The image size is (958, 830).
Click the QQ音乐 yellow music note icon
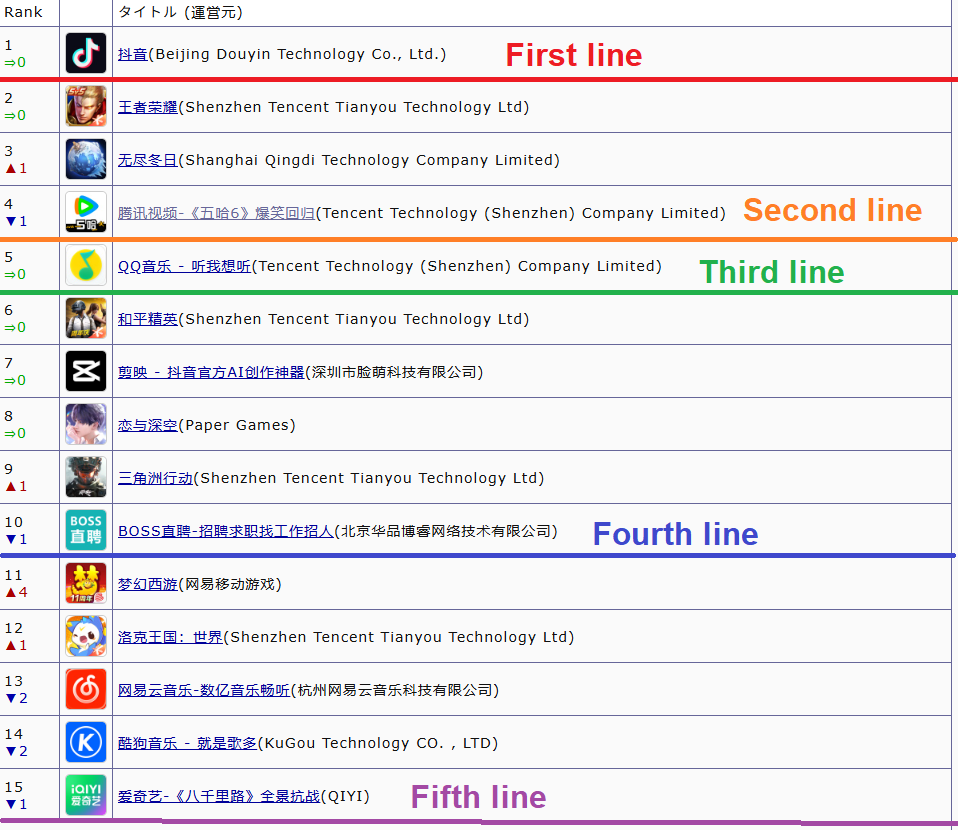[86, 265]
